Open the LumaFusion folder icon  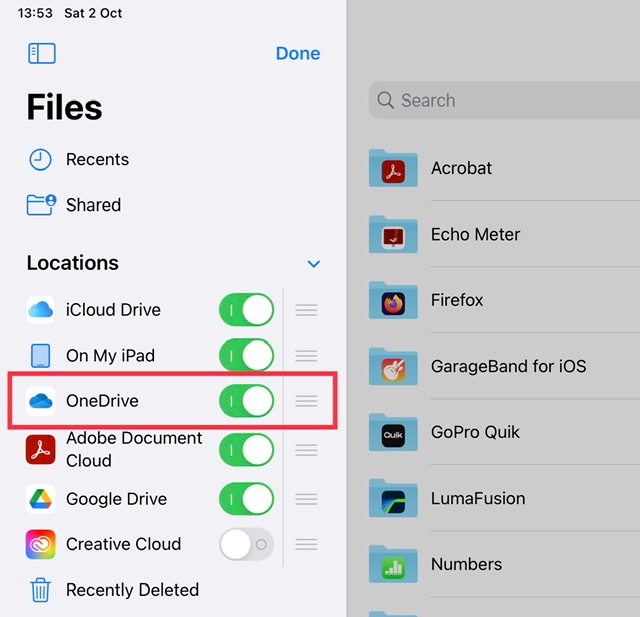click(x=393, y=499)
